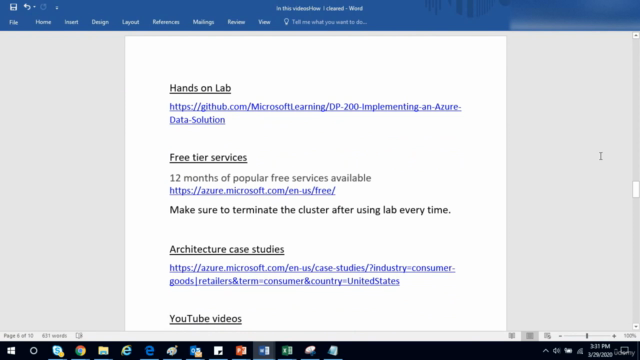
Task: Open the Snipping Tool on taskbar
Action: (x=310, y=351)
